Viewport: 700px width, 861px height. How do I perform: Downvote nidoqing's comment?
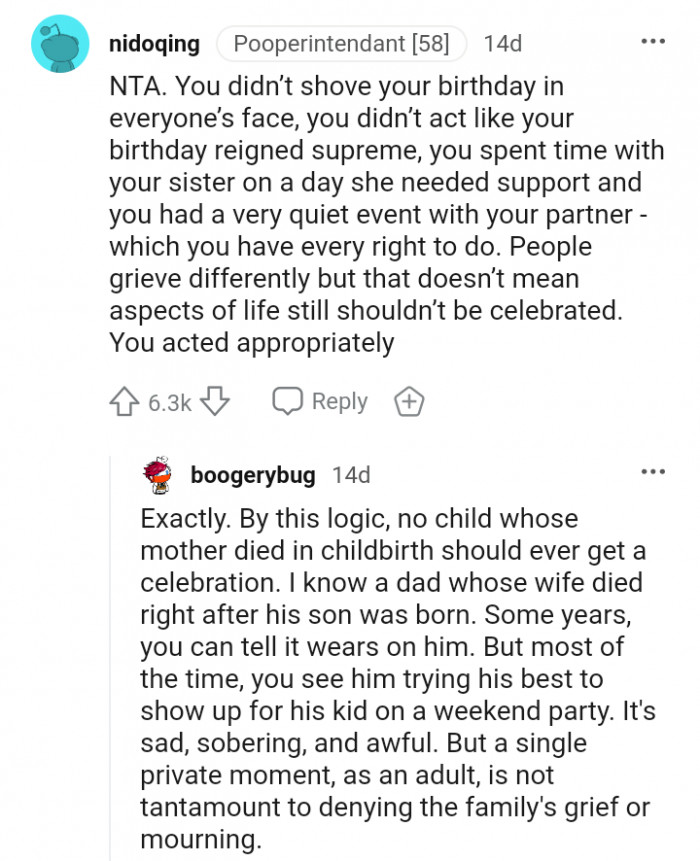(217, 402)
